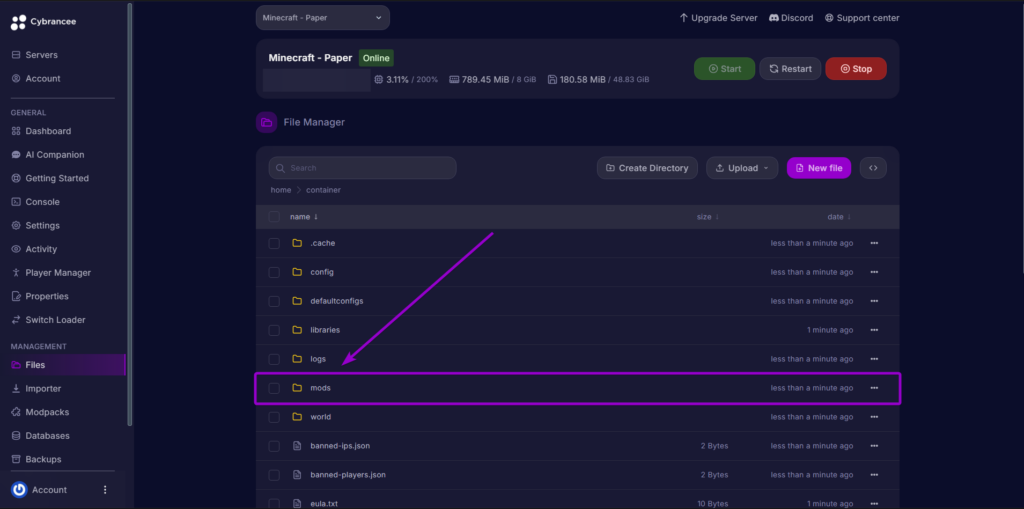Click the home breadcrumb link
The height and width of the screenshot is (509, 1024).
281,190
